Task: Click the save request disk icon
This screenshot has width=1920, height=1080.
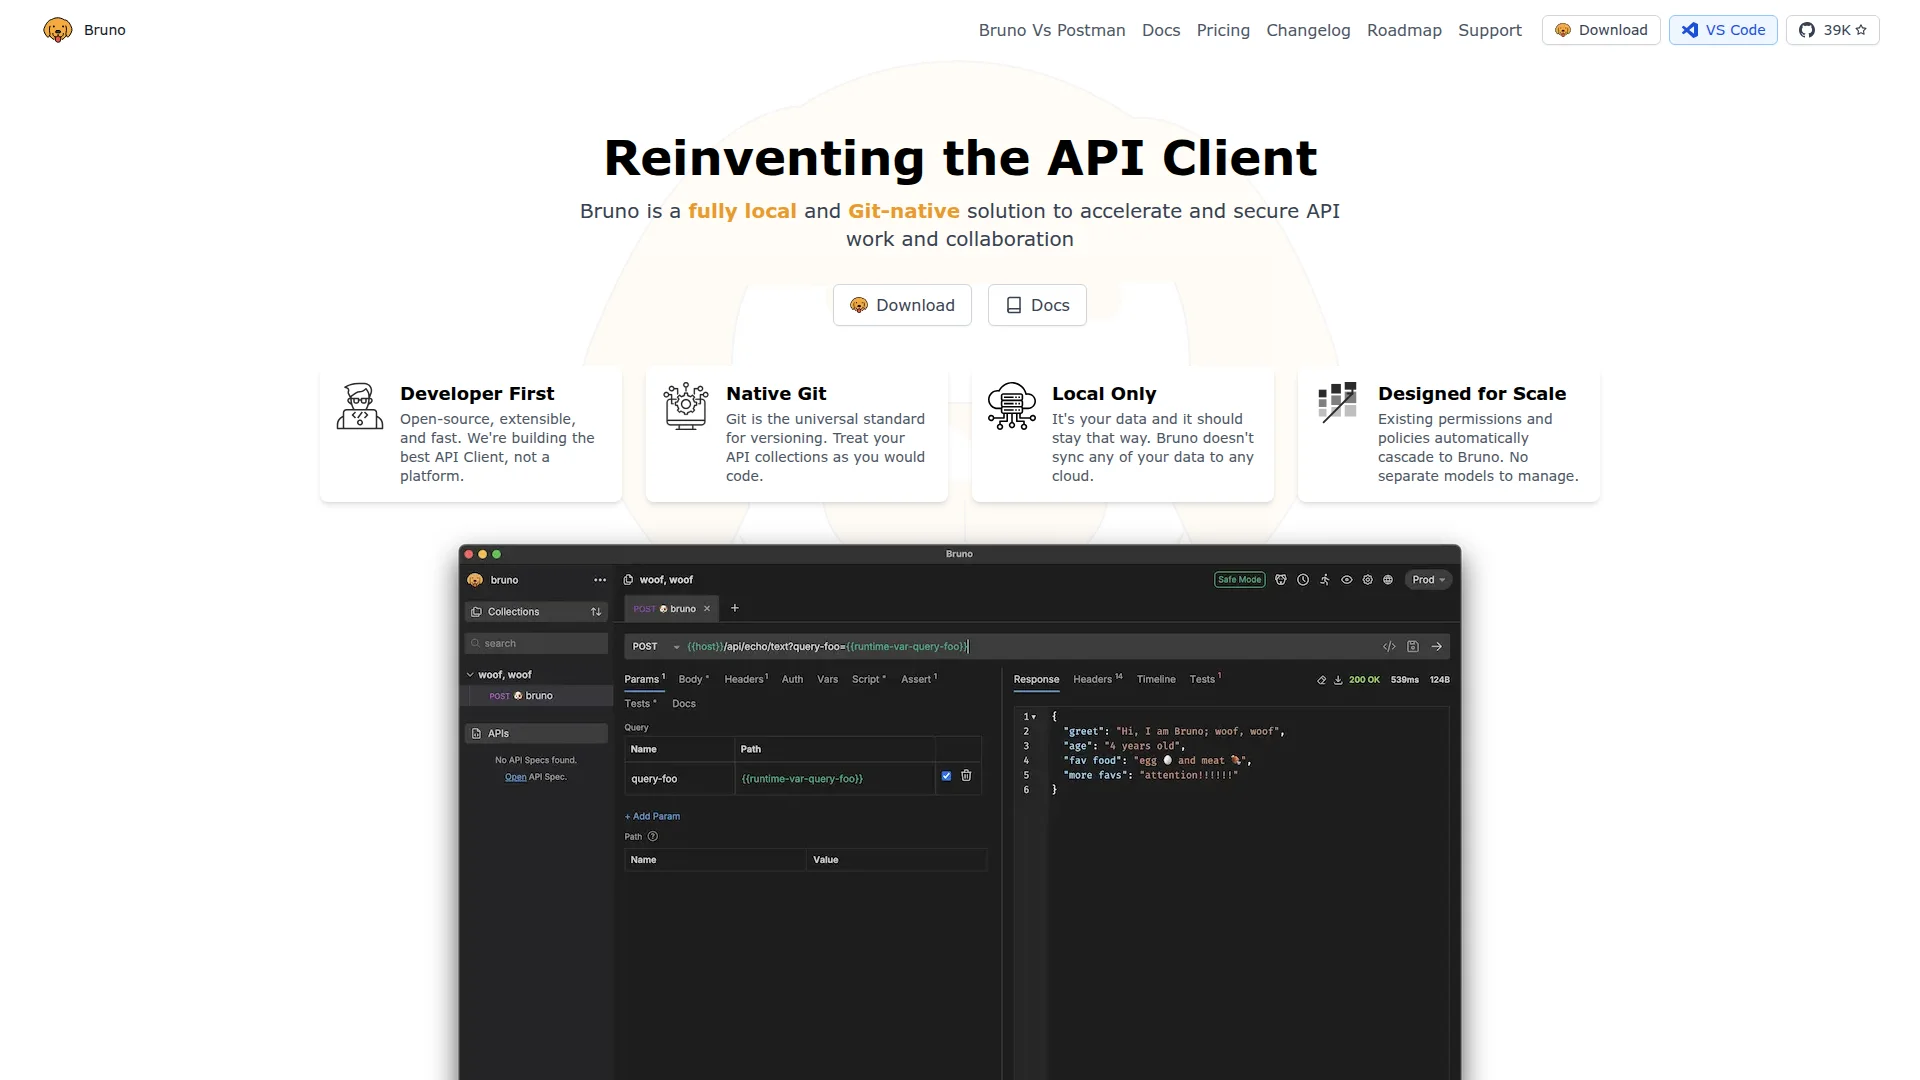Action: (1413, 647)
